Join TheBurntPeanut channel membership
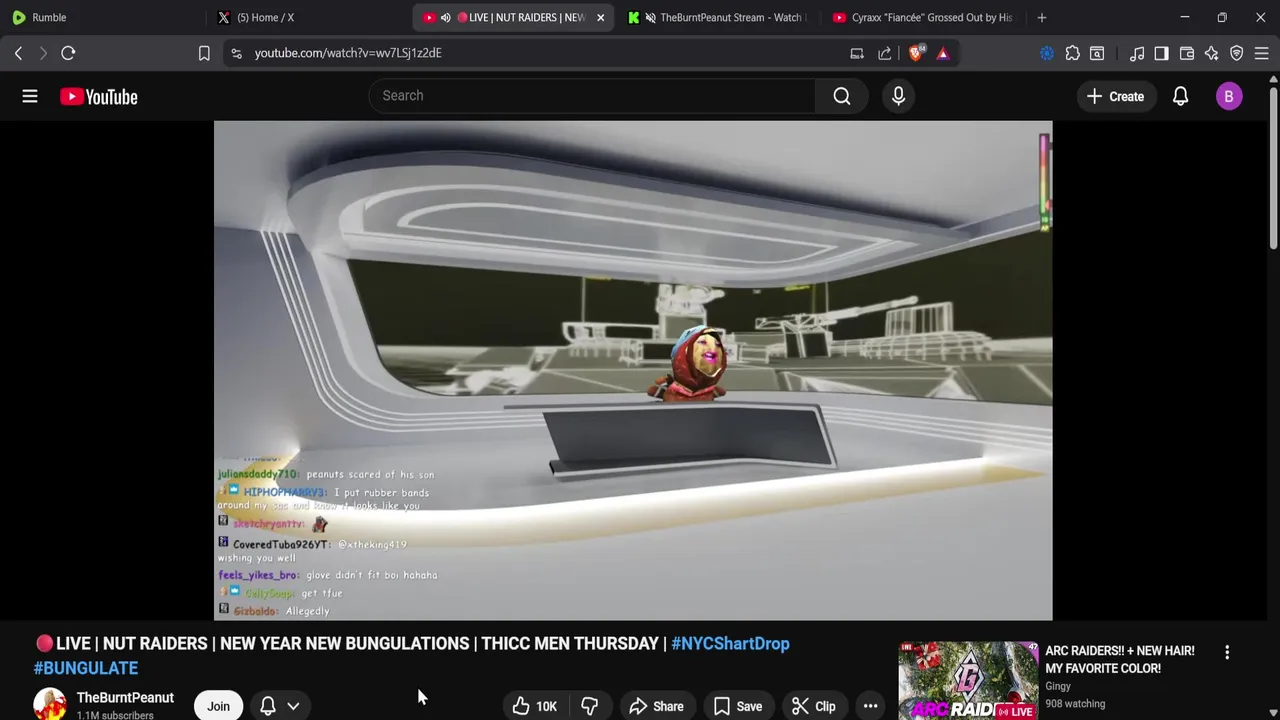Screen dimensions: 1280x720 click(x=218, y=706)
